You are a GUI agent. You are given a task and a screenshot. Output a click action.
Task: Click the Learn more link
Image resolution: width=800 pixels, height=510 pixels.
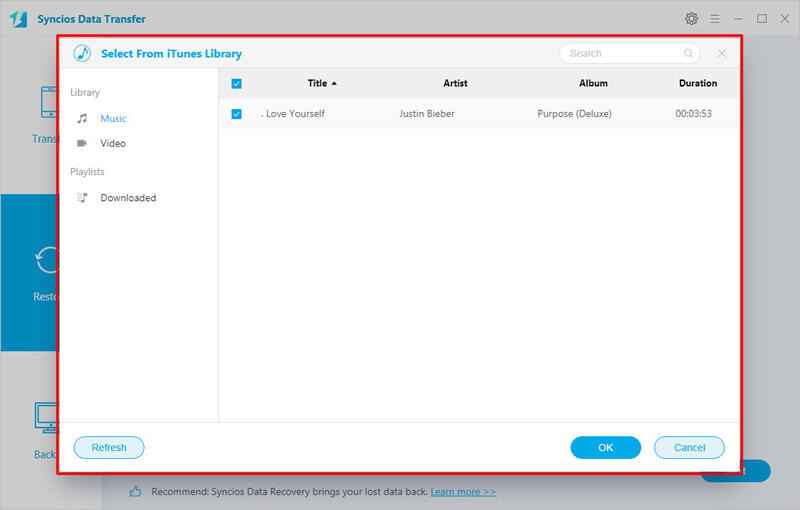click(462, 492)
